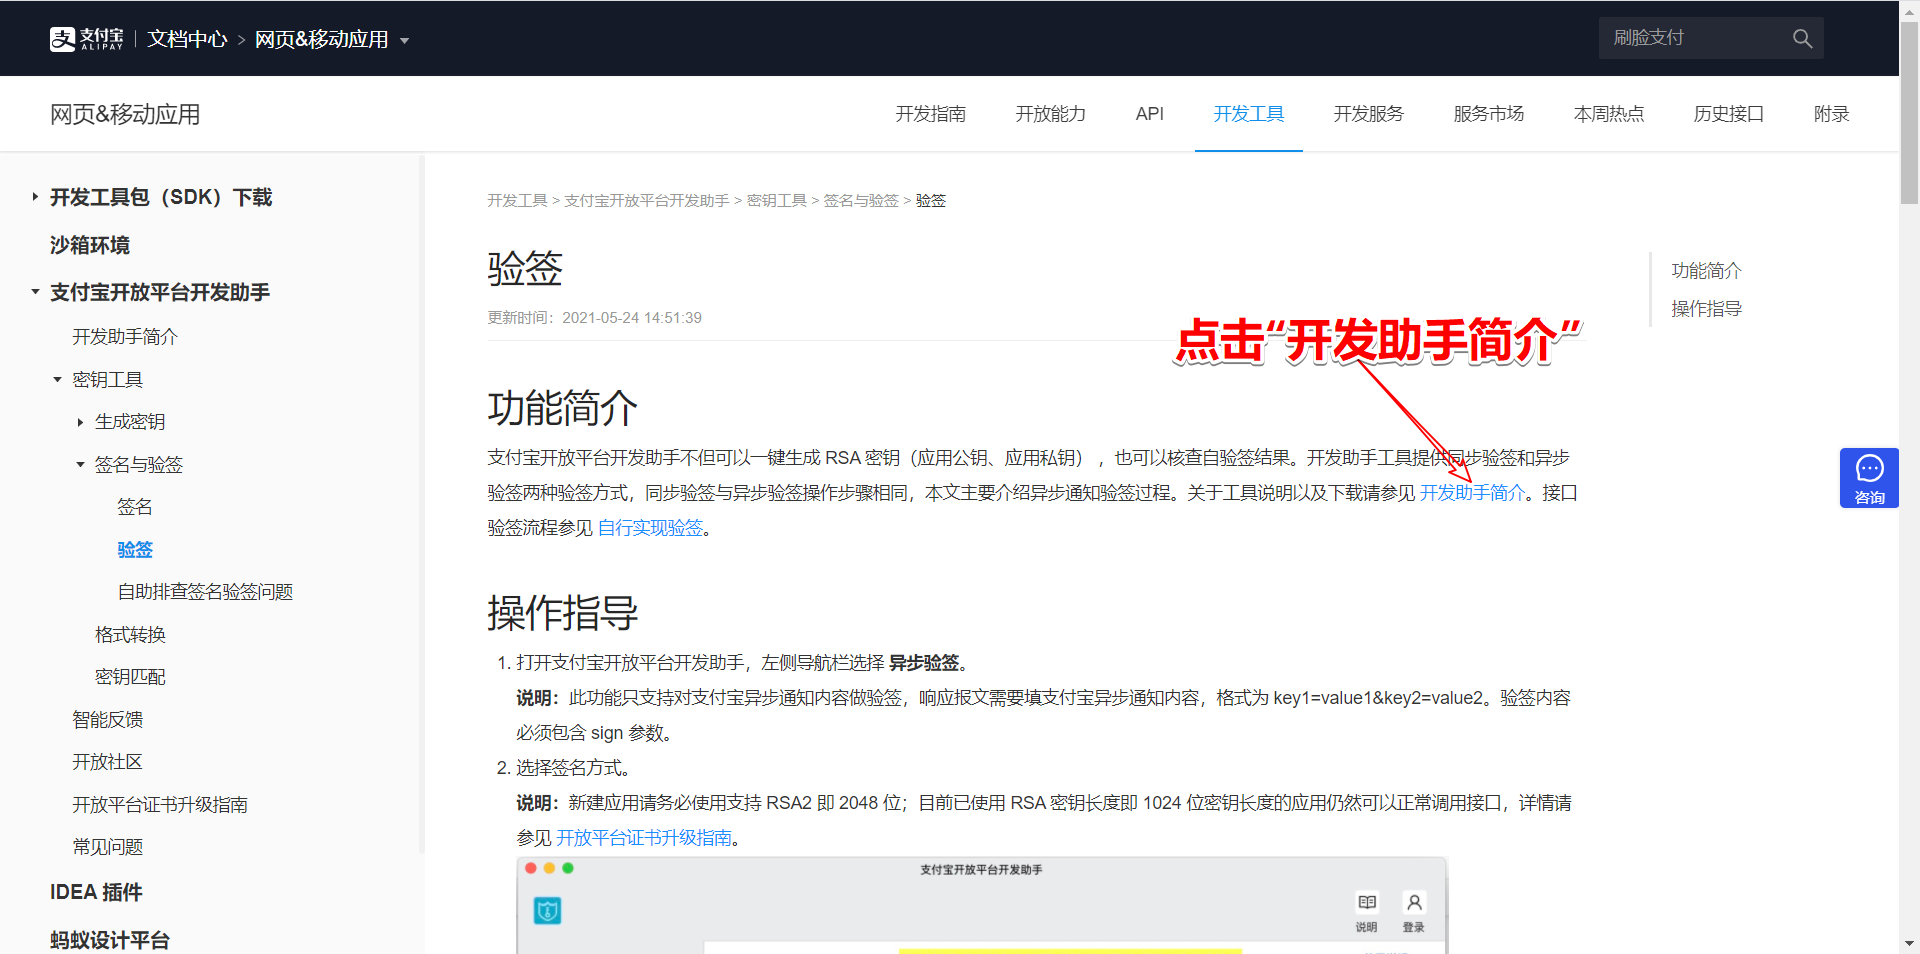
Task: Open 开发助手简介 in the sidebar
Action: pyautogui.click(x=125, y=337)
